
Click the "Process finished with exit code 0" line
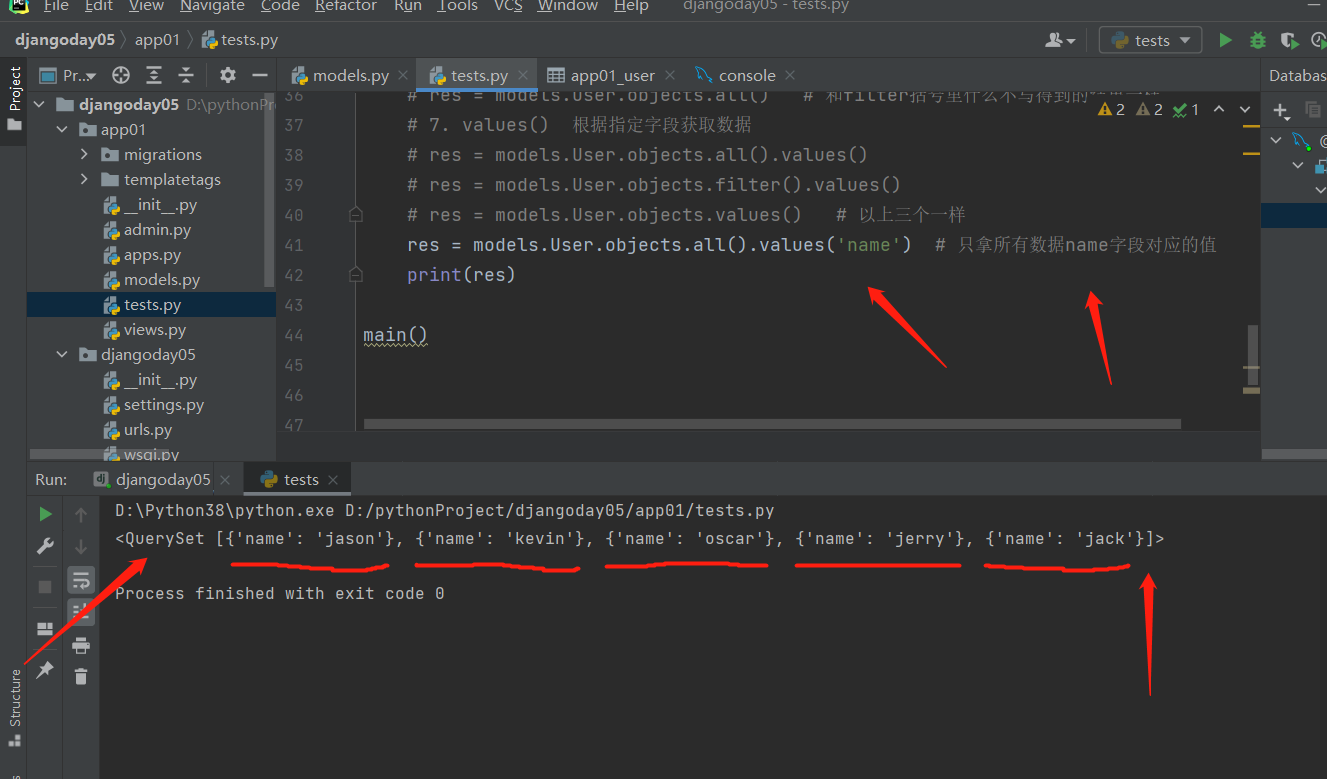(x=280, y=594)
